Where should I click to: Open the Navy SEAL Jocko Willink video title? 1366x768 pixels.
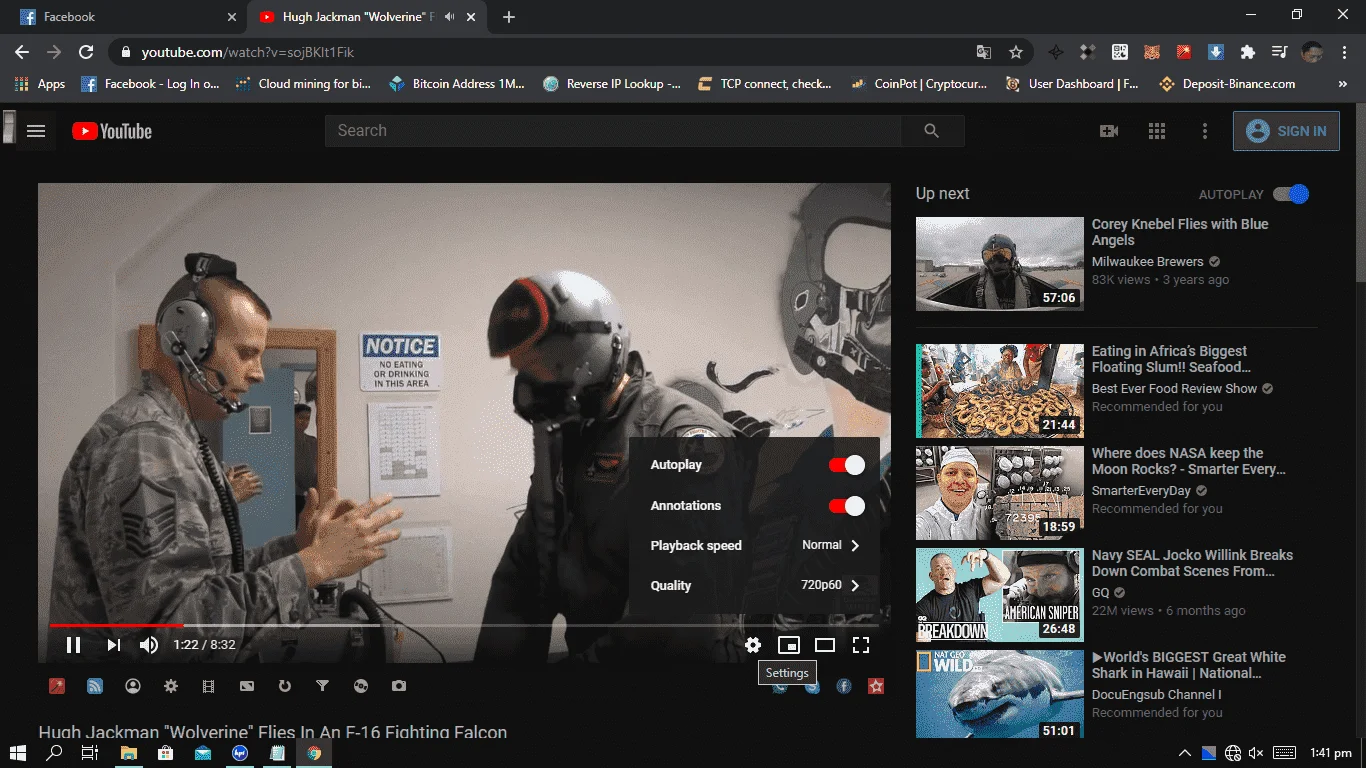coord(1192,563)
